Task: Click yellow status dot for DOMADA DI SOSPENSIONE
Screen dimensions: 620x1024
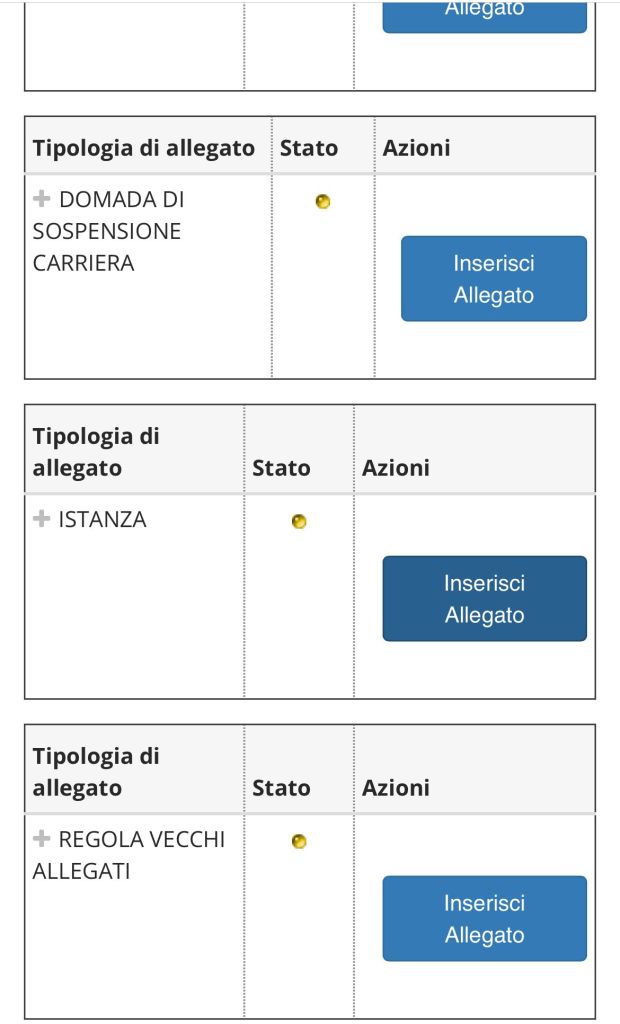Action: coord(323,202)
